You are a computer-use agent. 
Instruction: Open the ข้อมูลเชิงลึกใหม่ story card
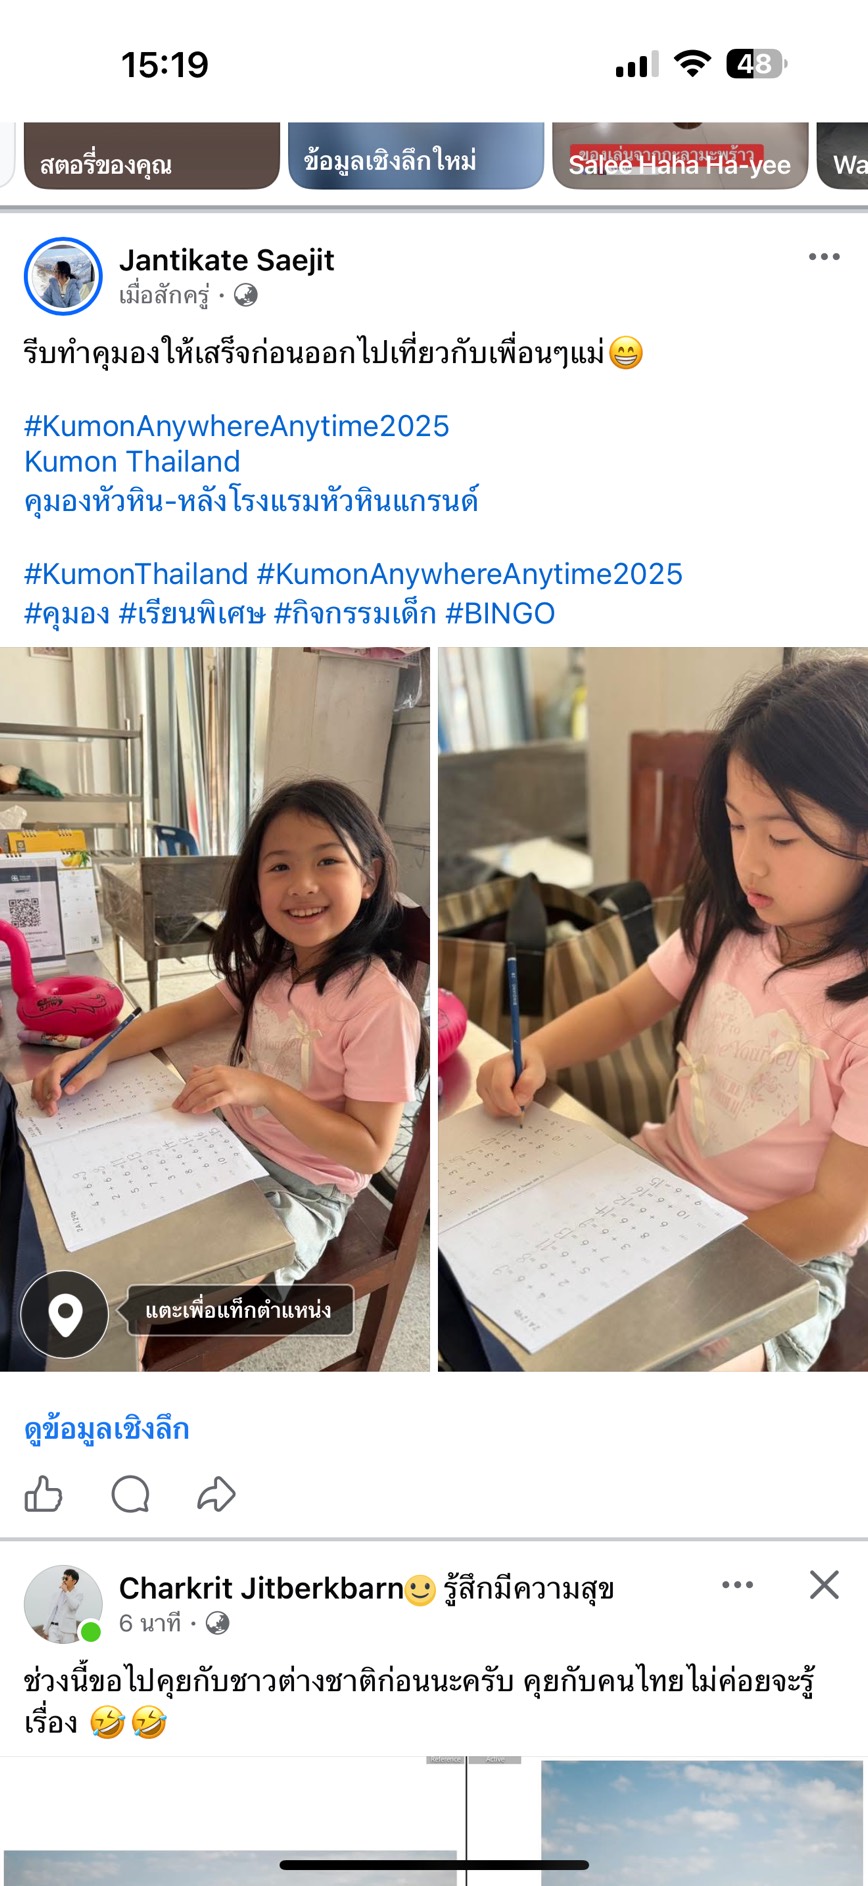[x=416, y=156]
